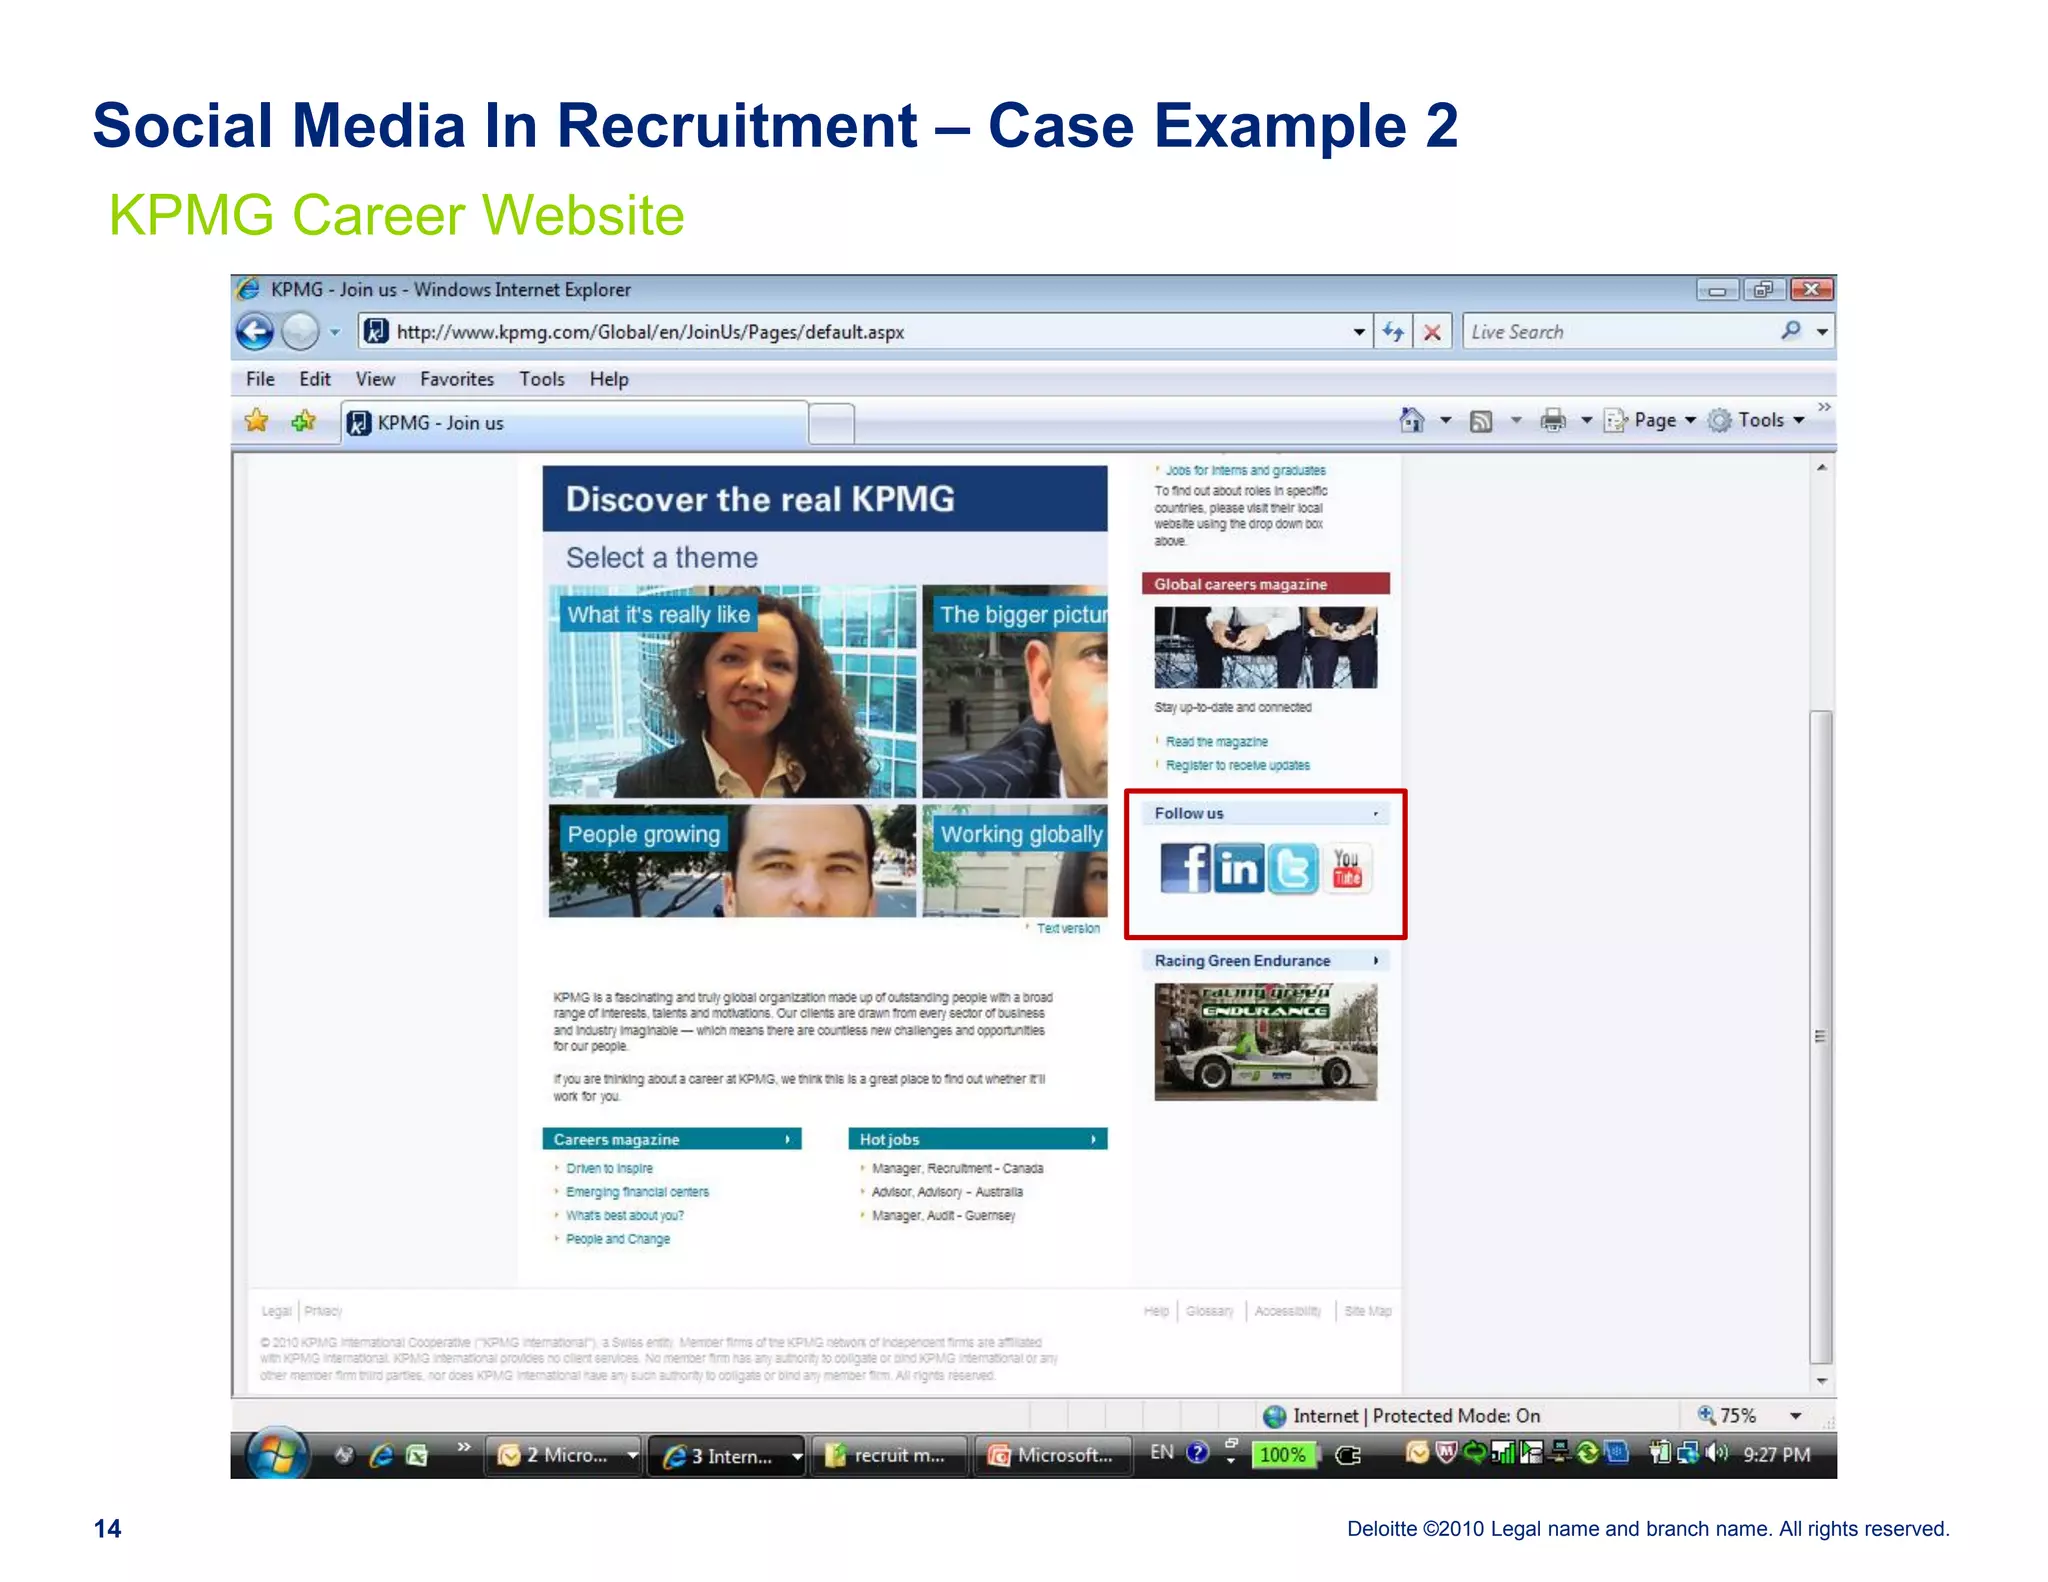Click the Print icon in command bar
This screenshot has width=2048, height=1582.
[1553, 421]
